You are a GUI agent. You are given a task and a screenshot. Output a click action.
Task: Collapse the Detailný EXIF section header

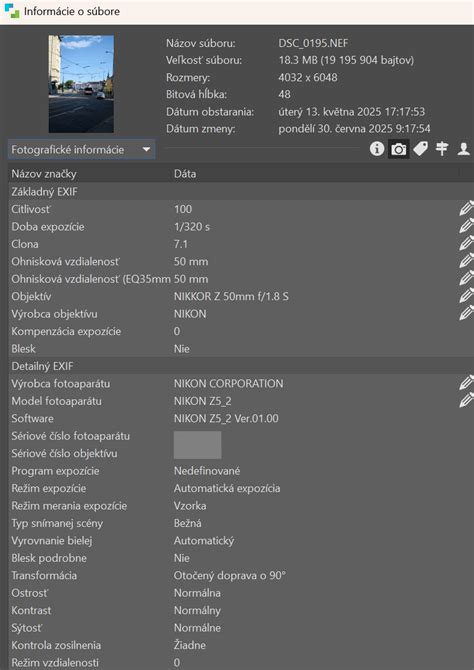tap(241, 366)
